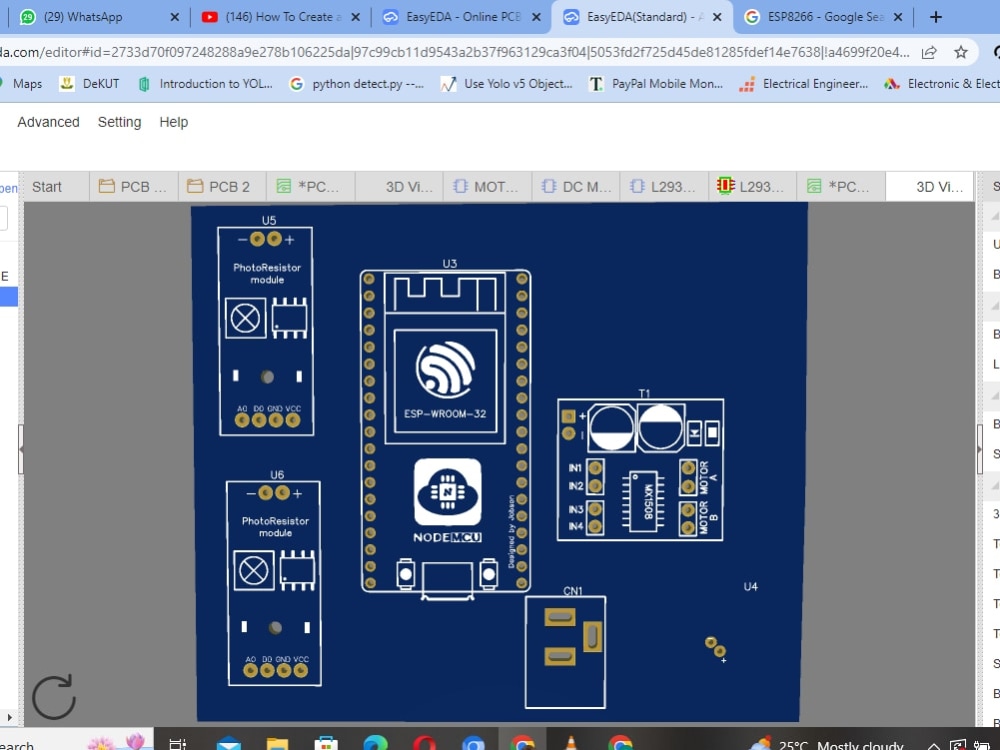
Task: Open the Introduction to YOL... bookmark
Action: [205, 84]
